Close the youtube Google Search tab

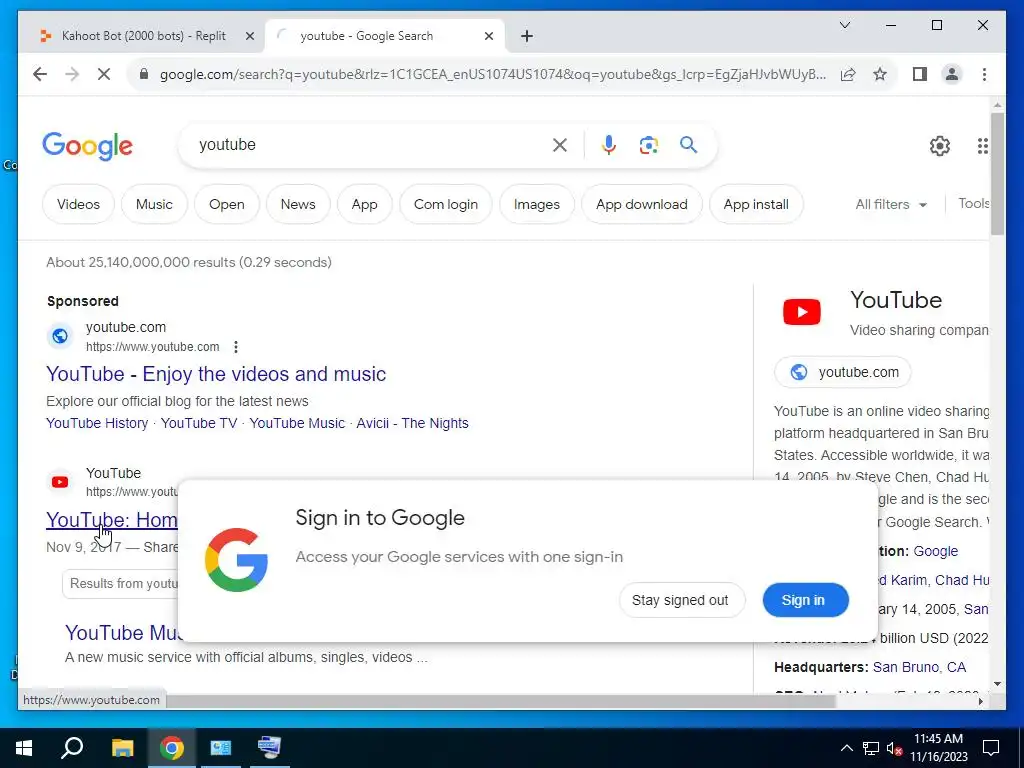coord(488,36)
